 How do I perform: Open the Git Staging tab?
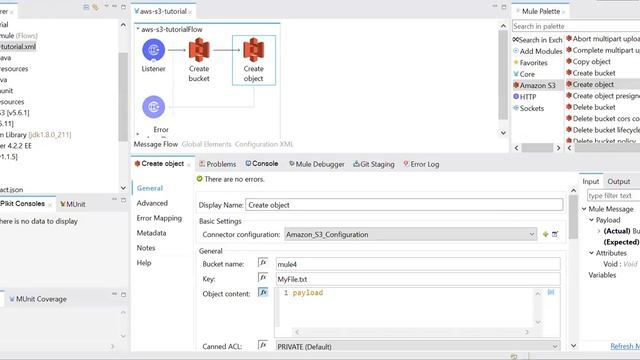(373, 164)
